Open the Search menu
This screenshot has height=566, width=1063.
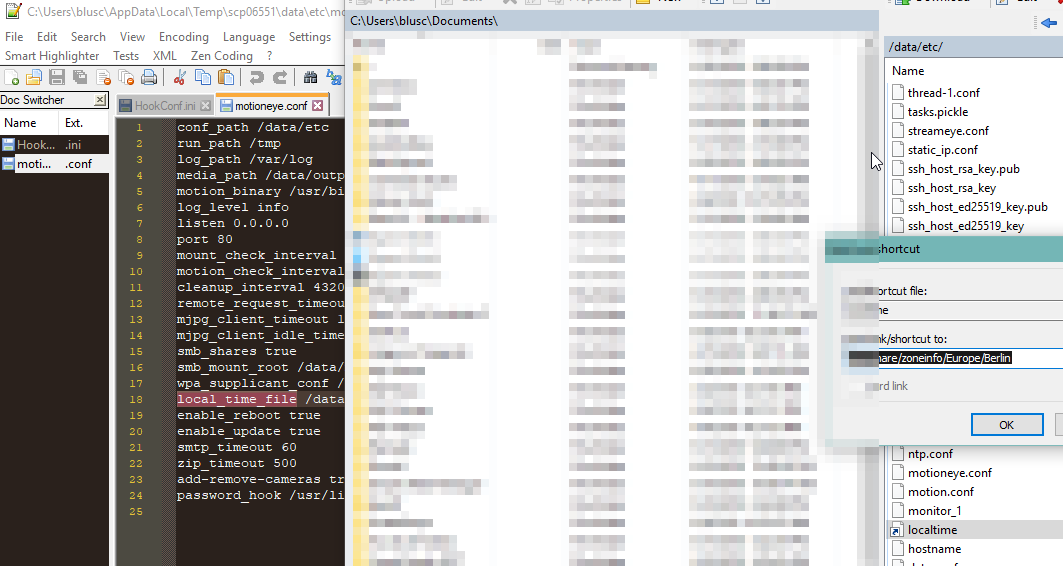[x=88, y=37]
